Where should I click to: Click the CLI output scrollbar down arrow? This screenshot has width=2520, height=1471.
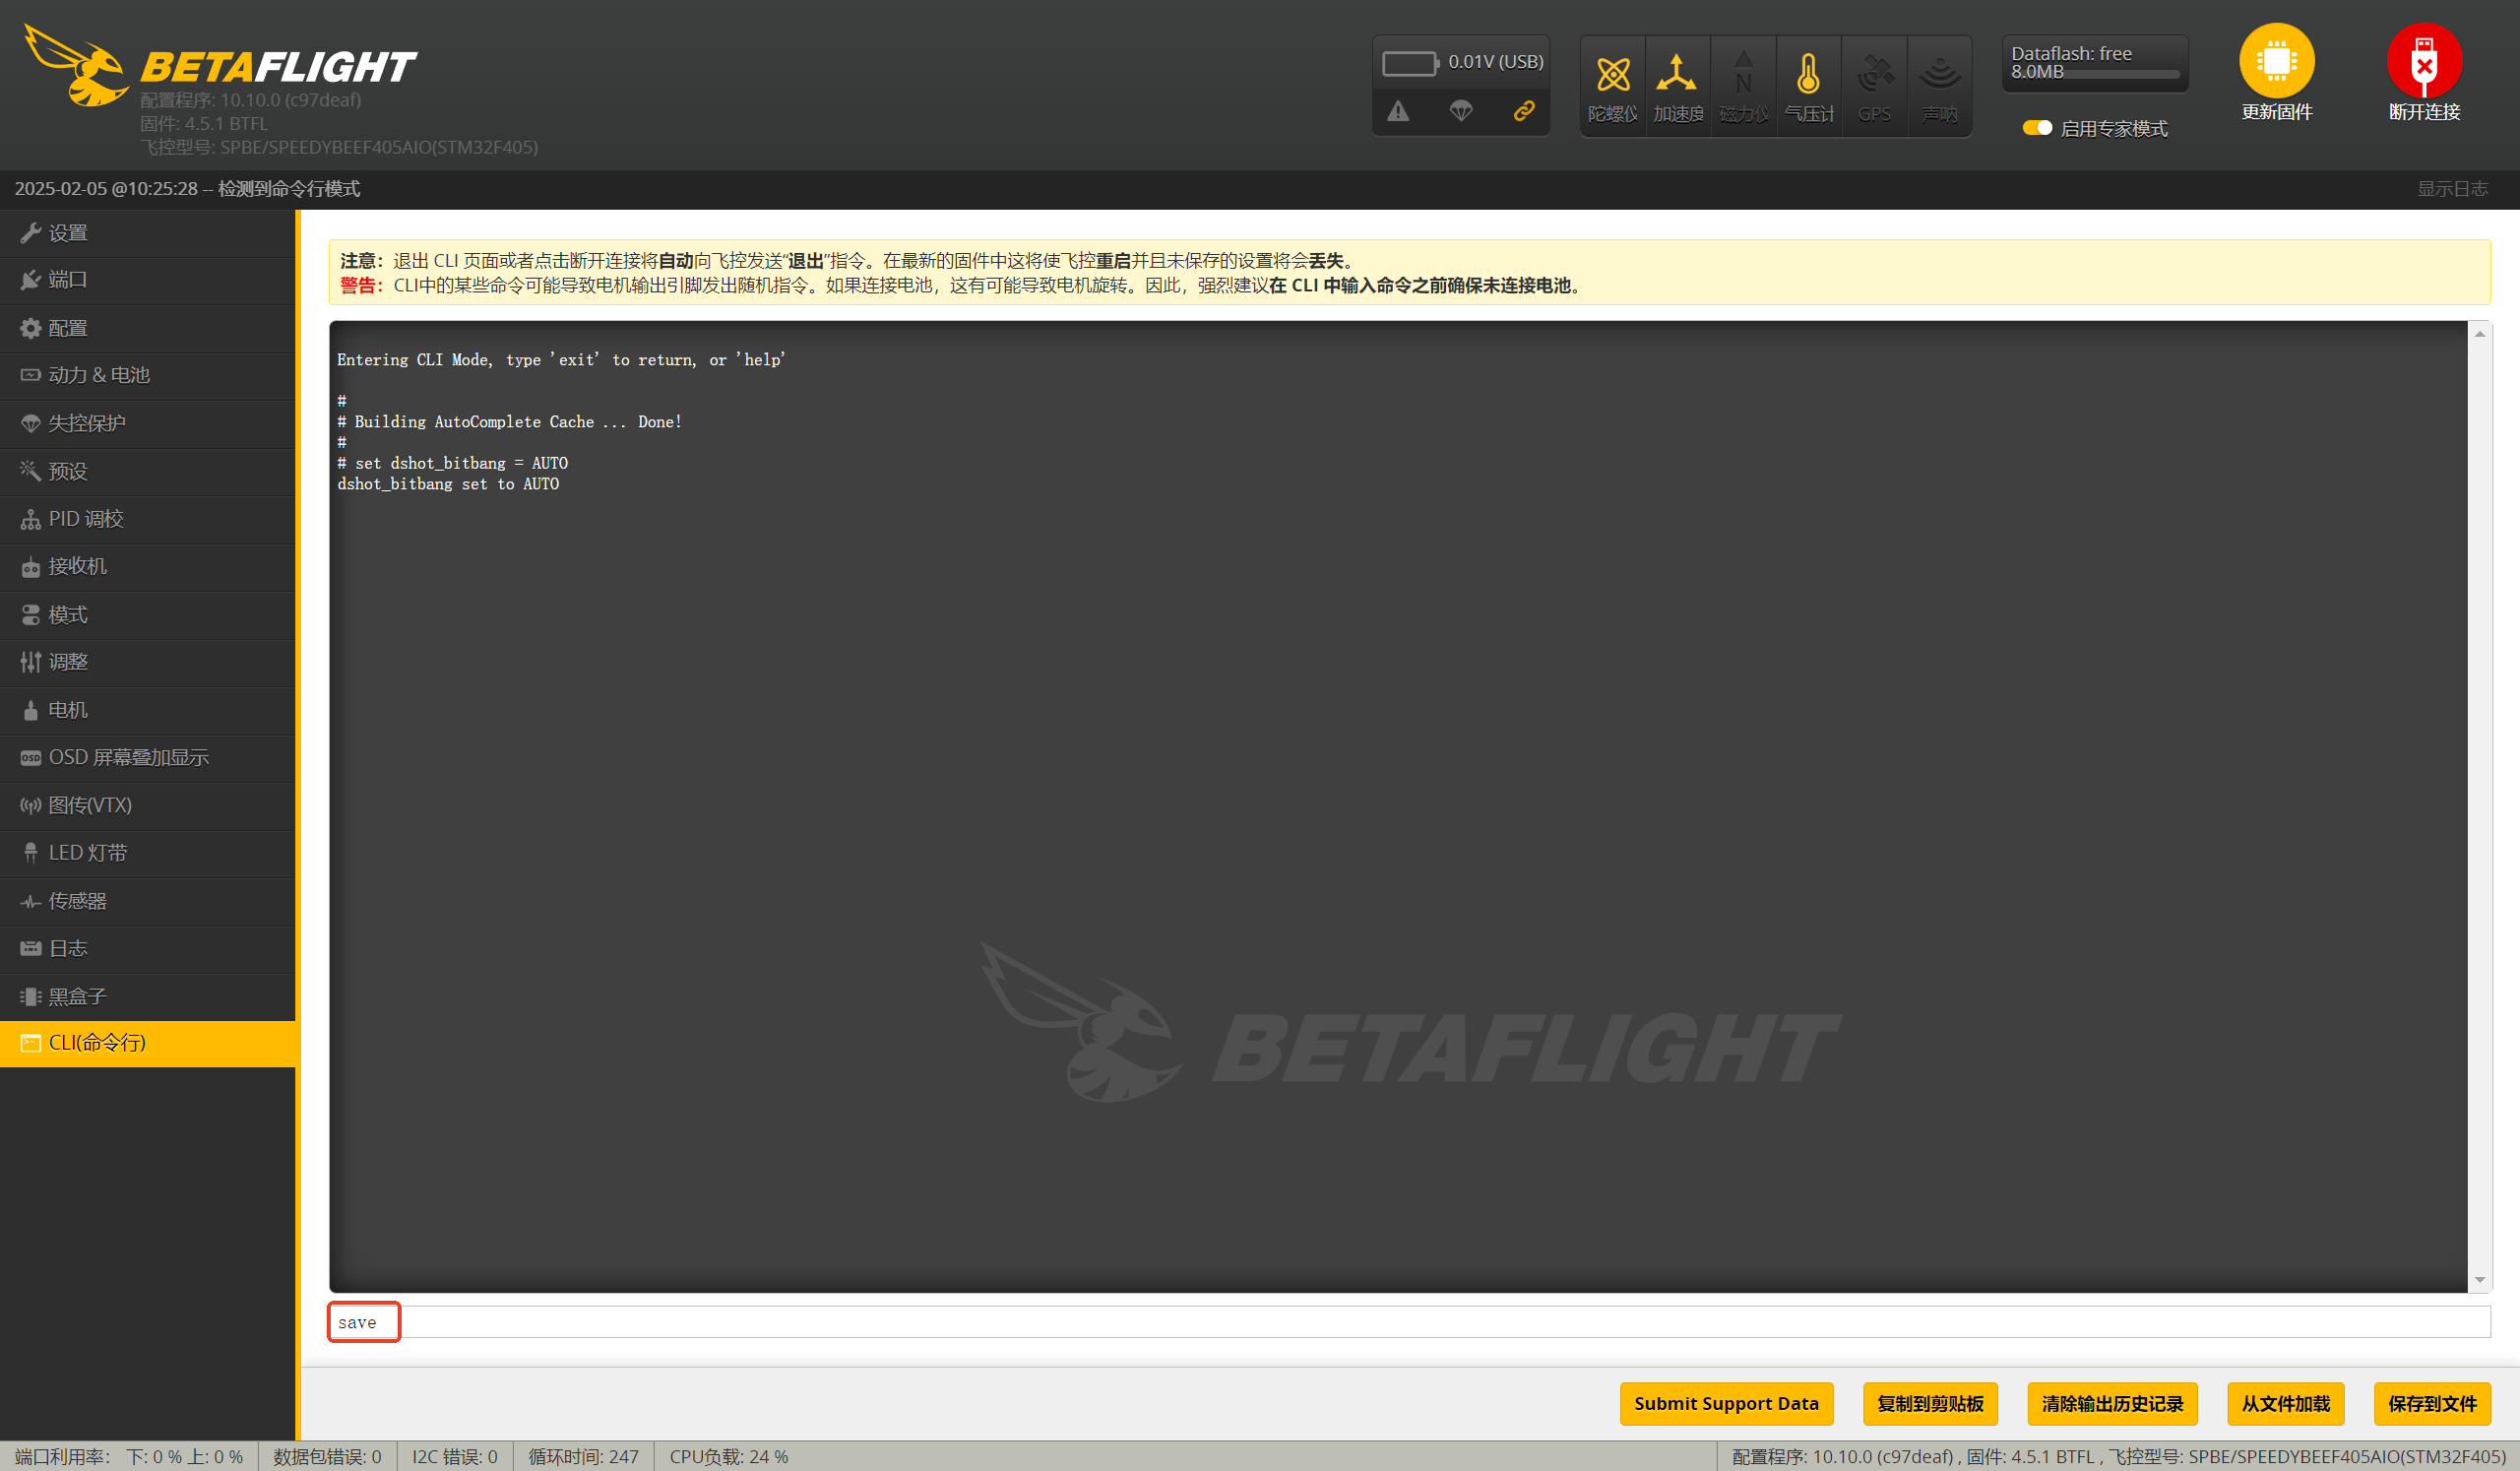(x=2479, y=1280)
